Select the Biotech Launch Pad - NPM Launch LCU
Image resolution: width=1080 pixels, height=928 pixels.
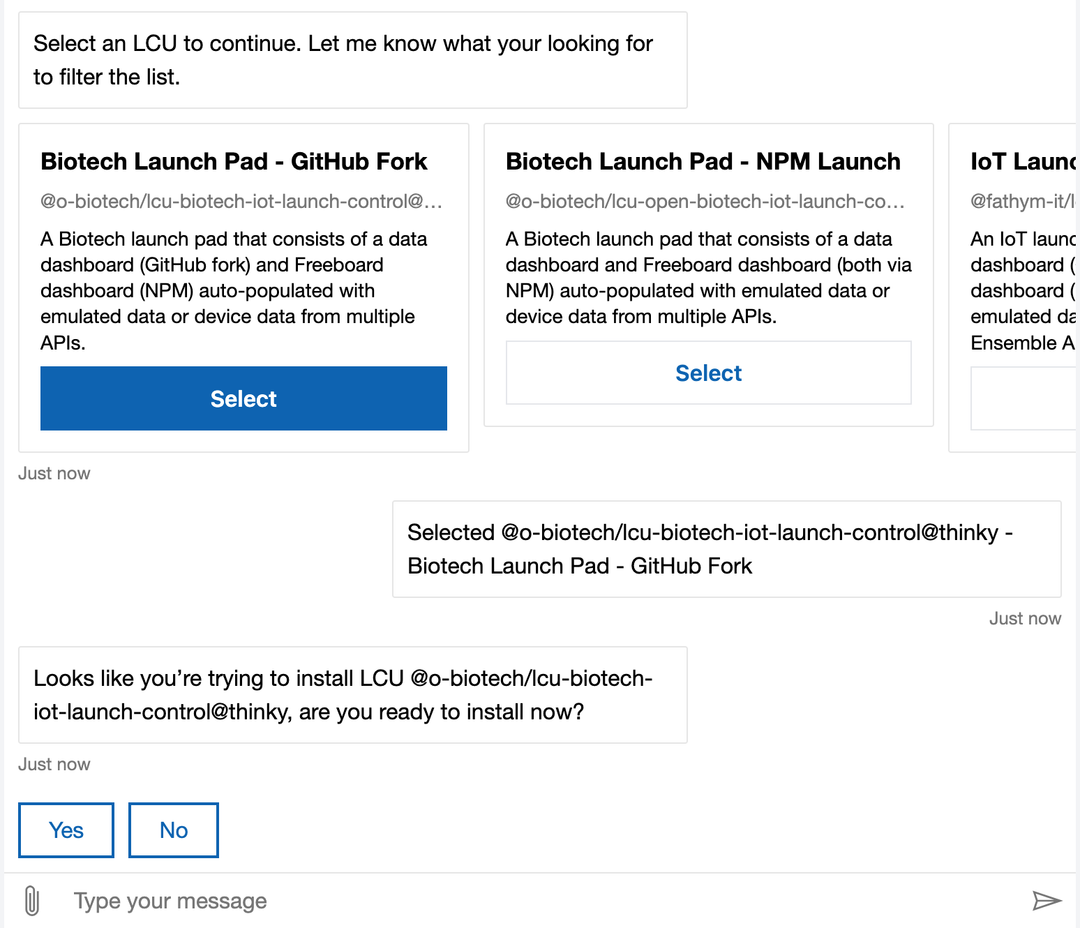coord(708,372)
